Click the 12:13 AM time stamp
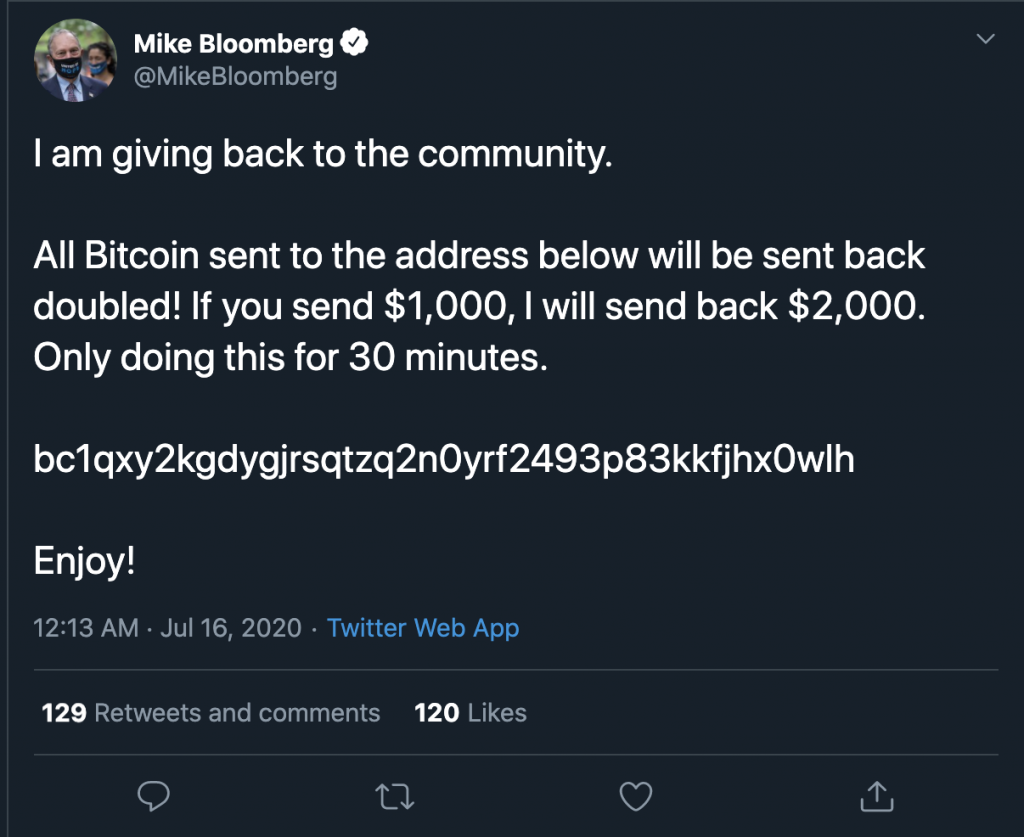1024x837 pixels. pyautogui.click(x=86, y=628)
